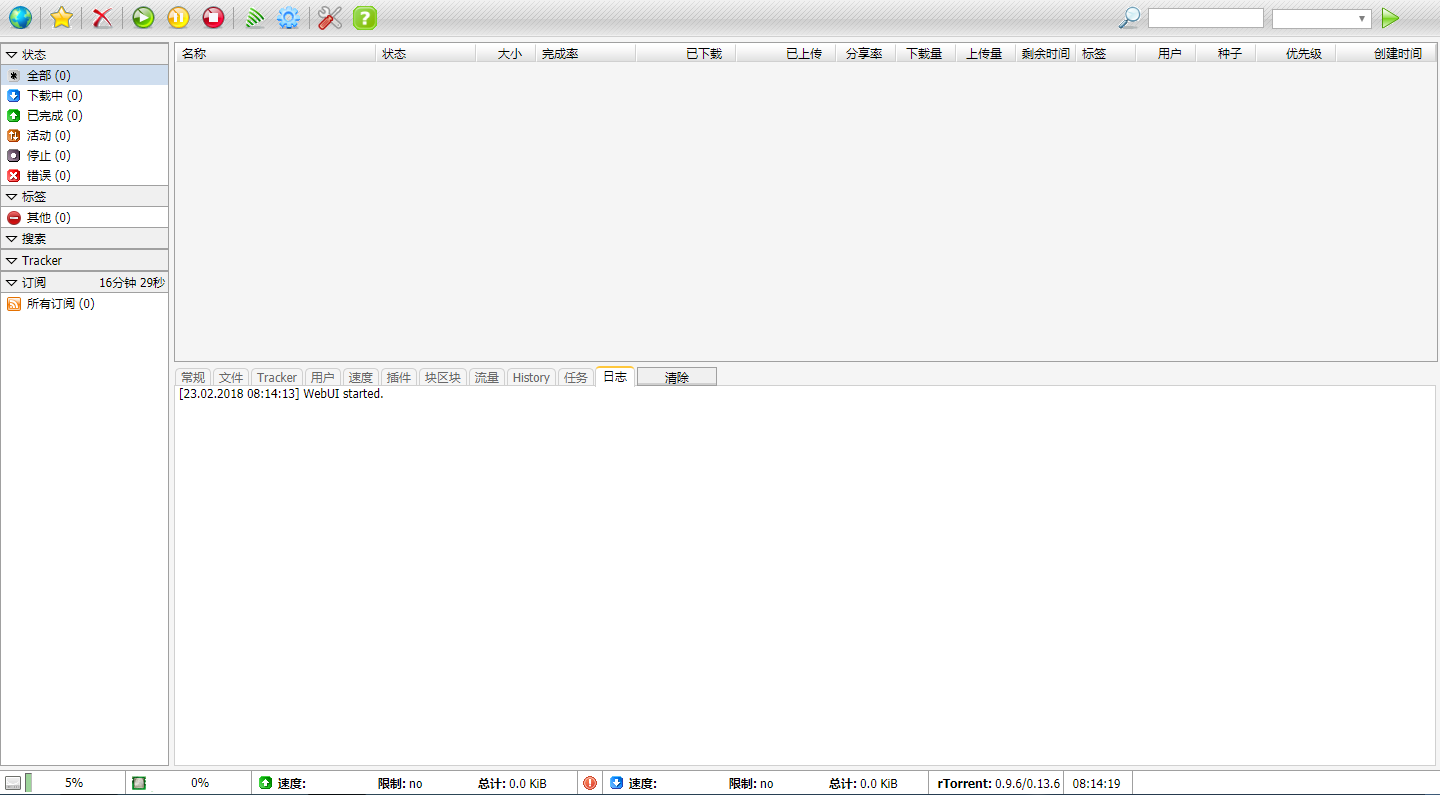
Task: Switch to the 日志 tab
Action: 615,376
